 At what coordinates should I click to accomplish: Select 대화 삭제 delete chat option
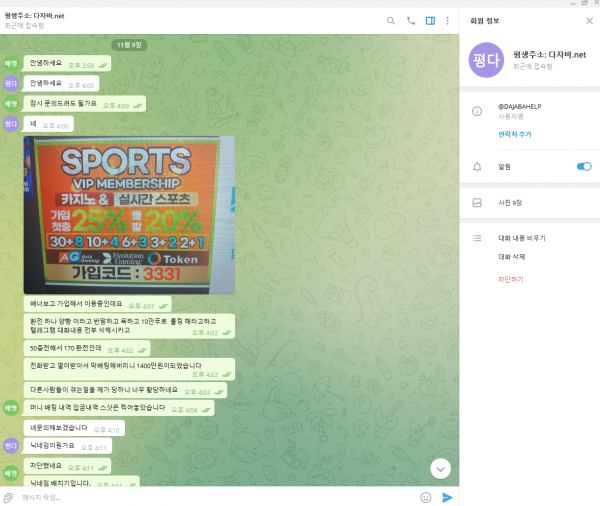[511, 257]
